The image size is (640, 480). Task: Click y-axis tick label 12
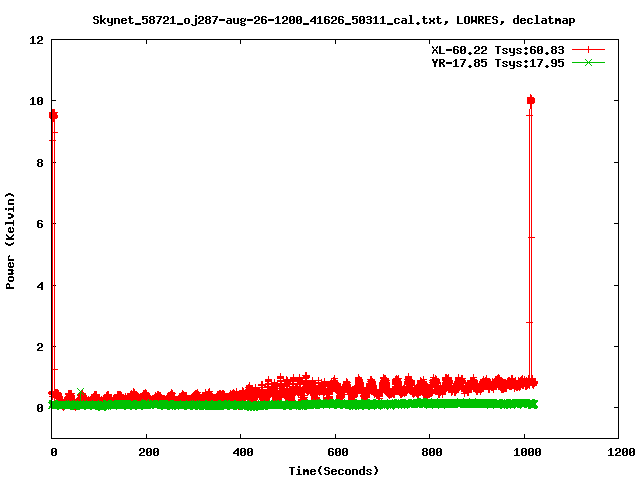point(36,40)
